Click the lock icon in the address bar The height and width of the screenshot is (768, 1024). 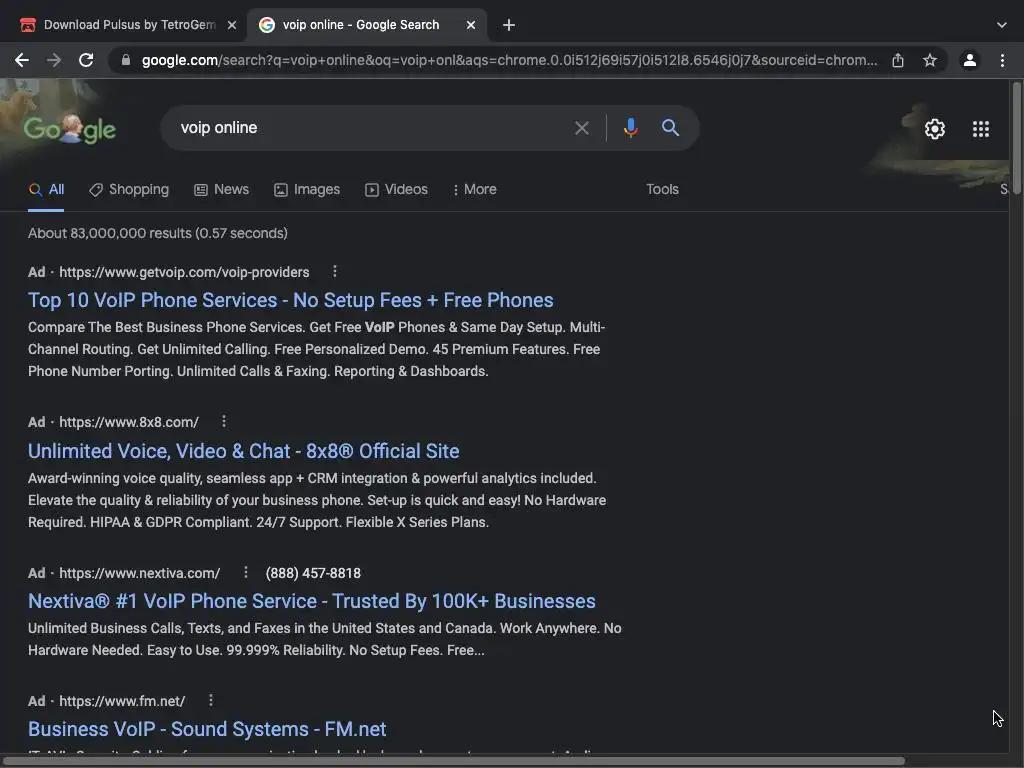126,60
